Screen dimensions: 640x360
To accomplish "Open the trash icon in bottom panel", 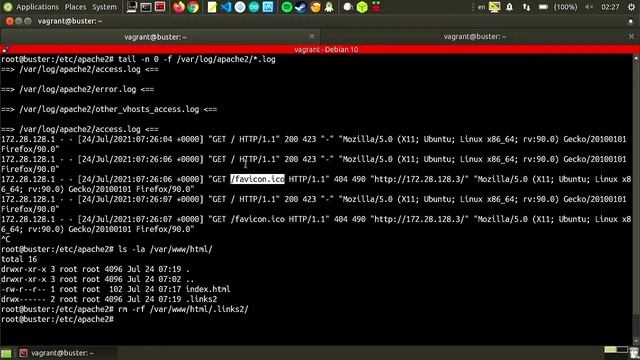I will click(634, 353).
